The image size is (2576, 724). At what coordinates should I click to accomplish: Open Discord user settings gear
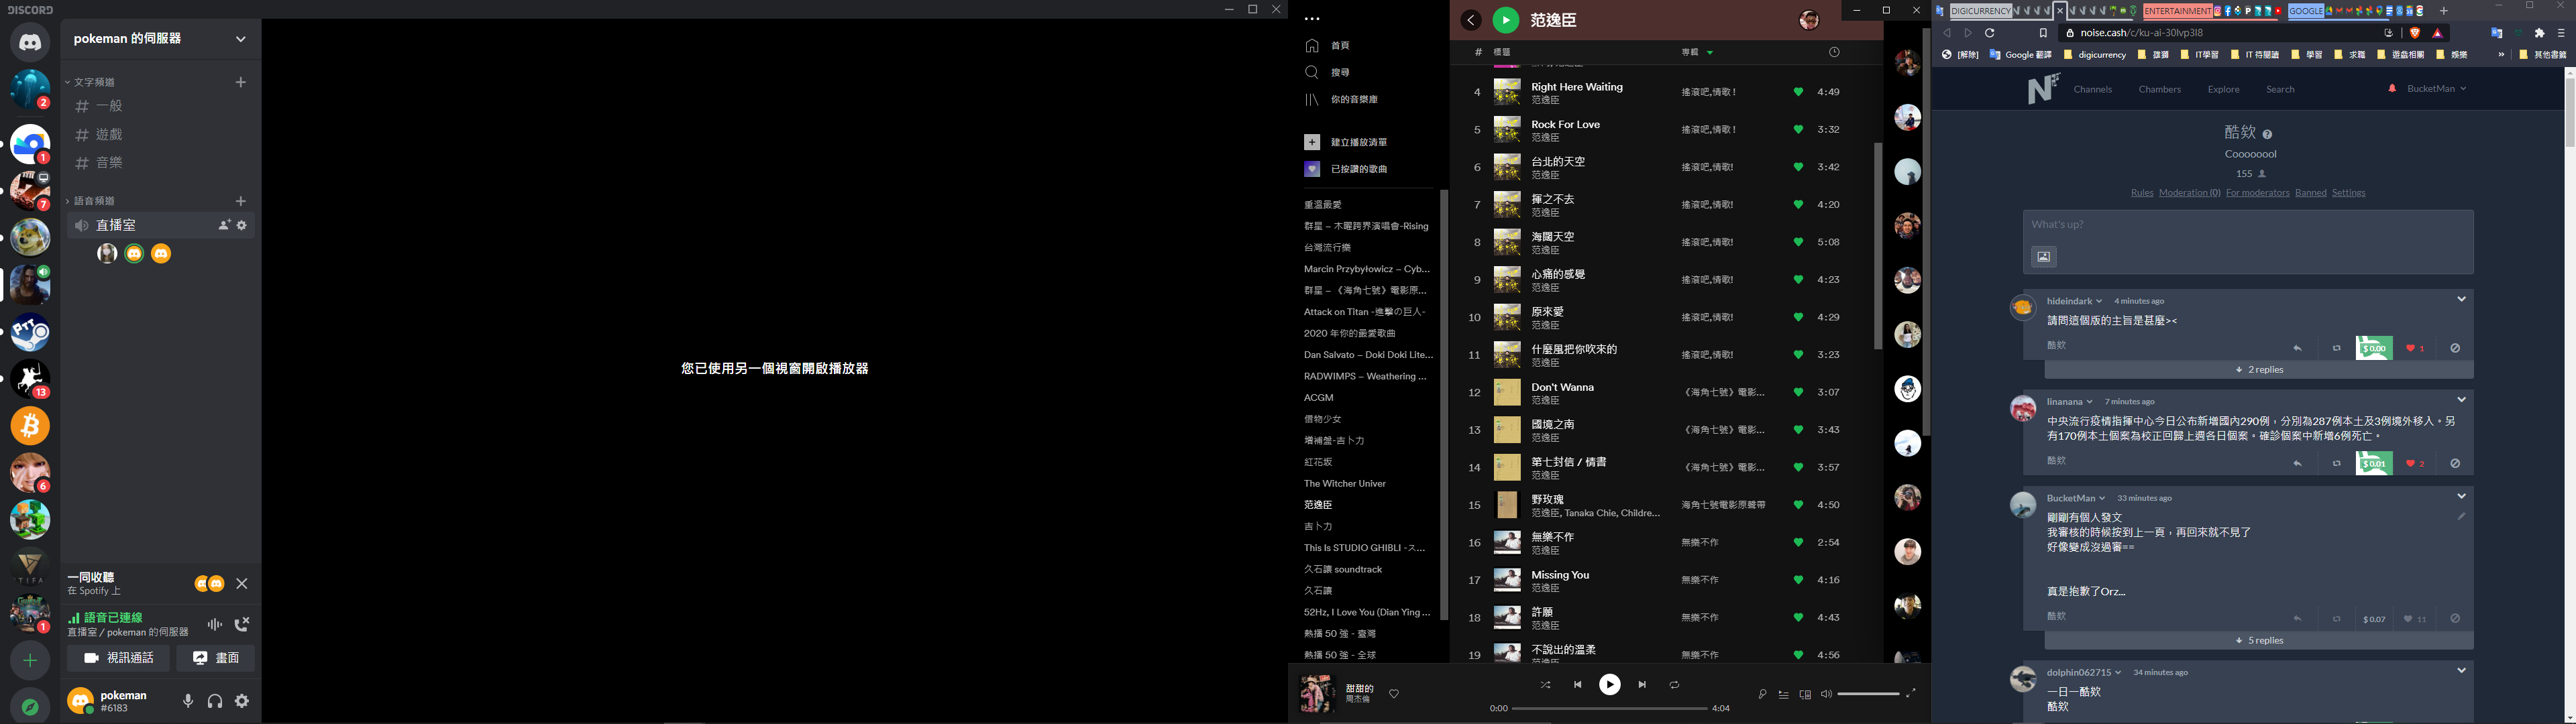click(x=242, y=701)
